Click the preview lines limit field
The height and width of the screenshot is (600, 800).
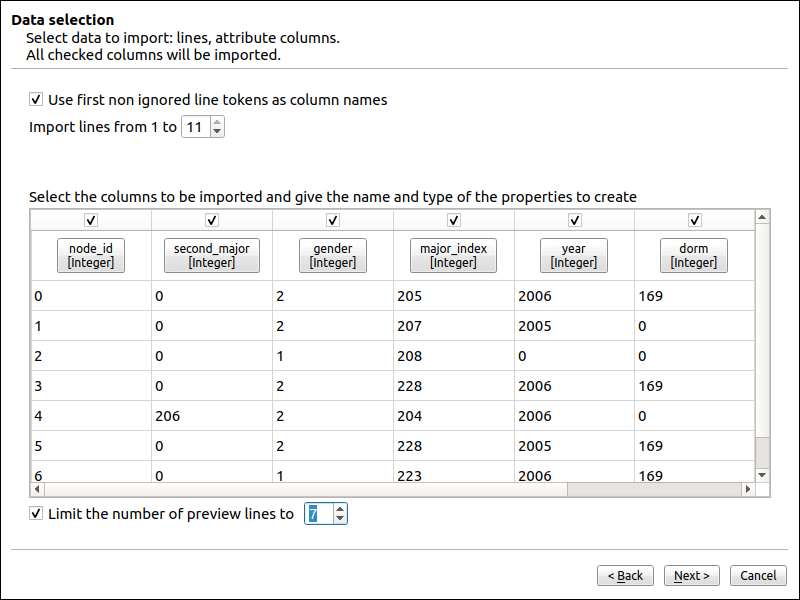click(317, 514)
